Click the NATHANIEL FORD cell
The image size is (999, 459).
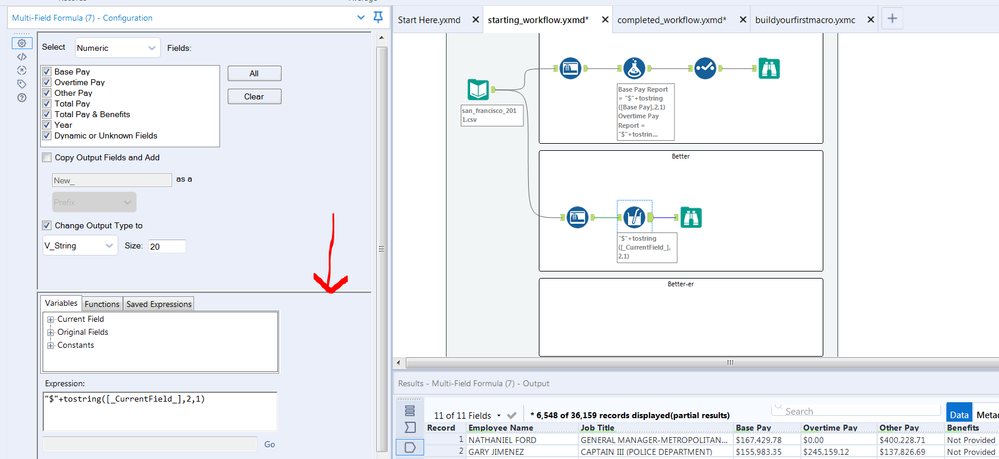(x=521, y=440)
